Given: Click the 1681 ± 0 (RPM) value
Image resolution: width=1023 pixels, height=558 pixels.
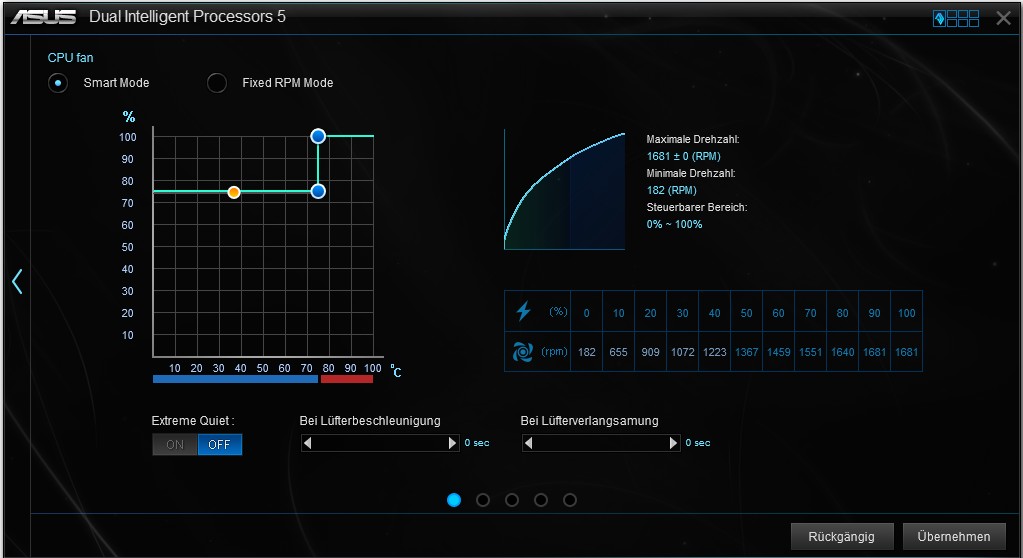Looking at the screenshot, I should pos(683,157).
